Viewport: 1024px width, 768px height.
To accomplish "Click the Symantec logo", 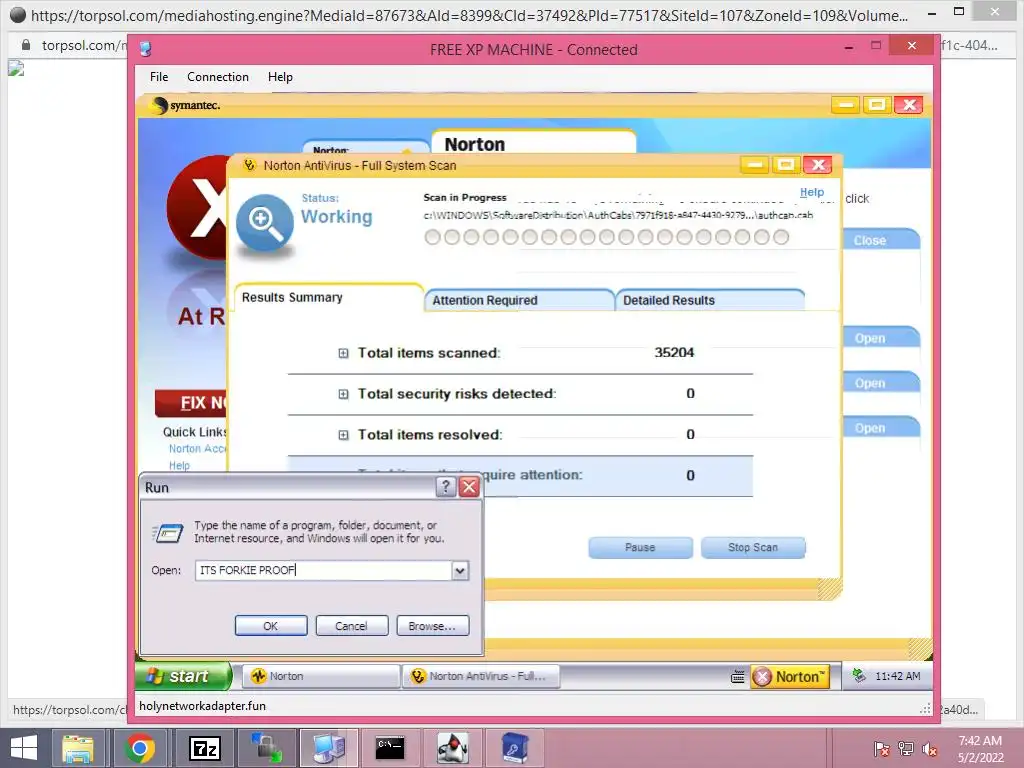I will [x=185, y=105].
